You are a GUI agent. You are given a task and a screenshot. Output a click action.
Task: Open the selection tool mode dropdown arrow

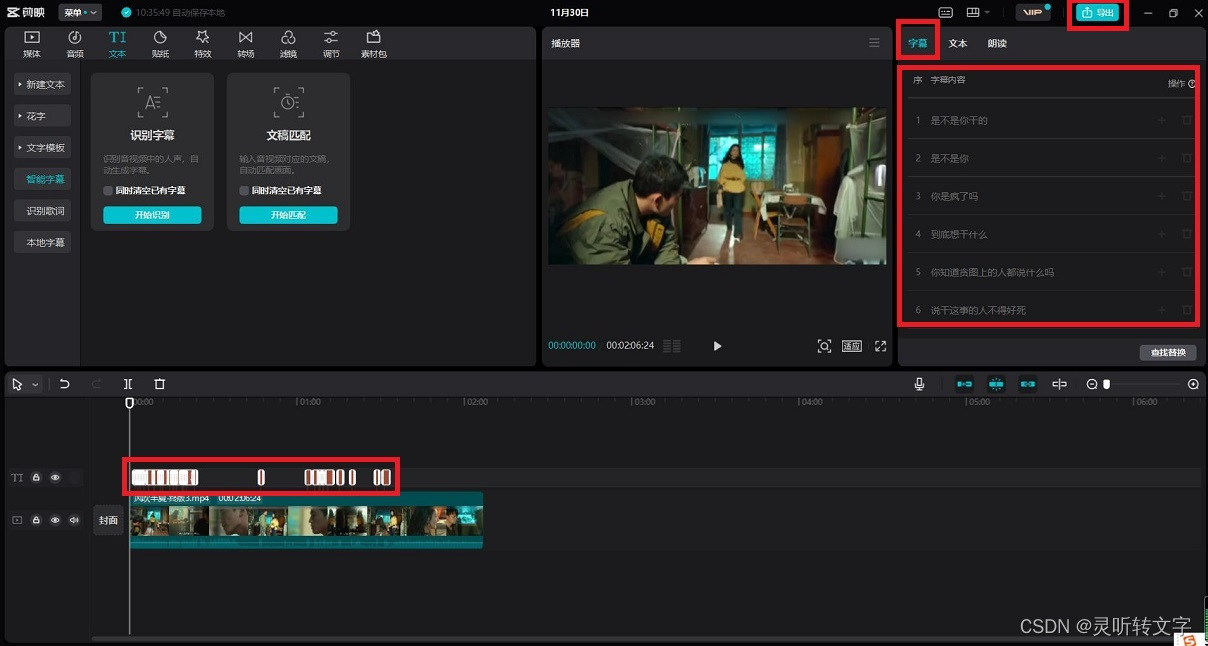tap(35, 384)
